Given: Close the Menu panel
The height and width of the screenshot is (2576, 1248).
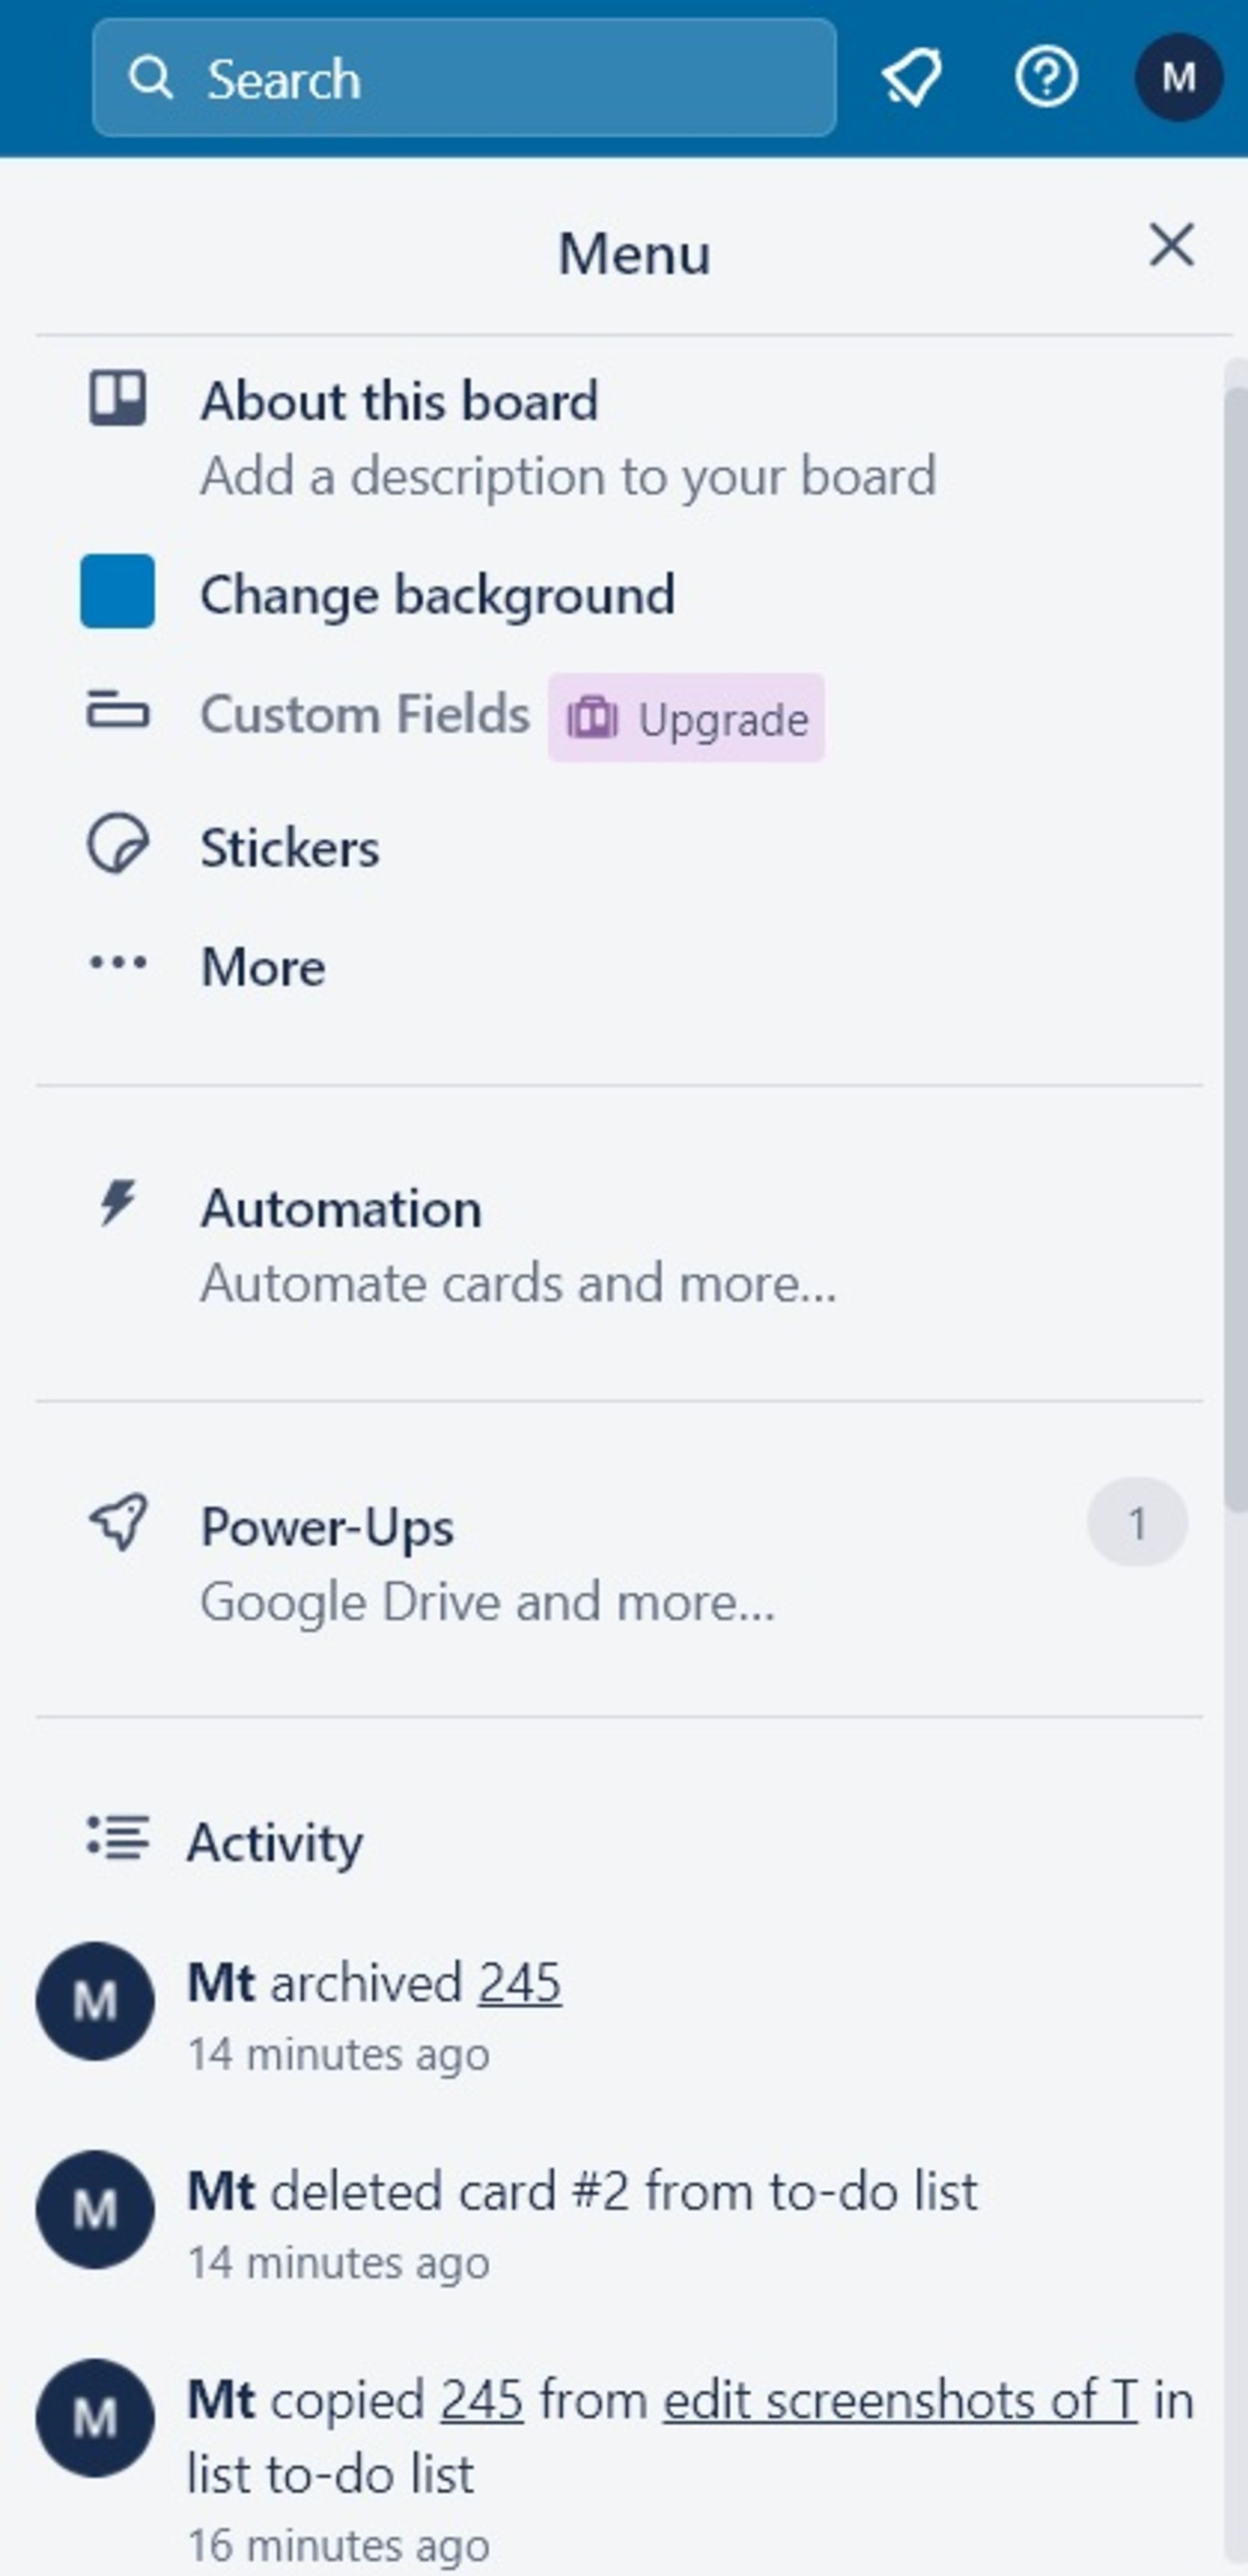Looking at the screenshot, I should [1172, 246].
